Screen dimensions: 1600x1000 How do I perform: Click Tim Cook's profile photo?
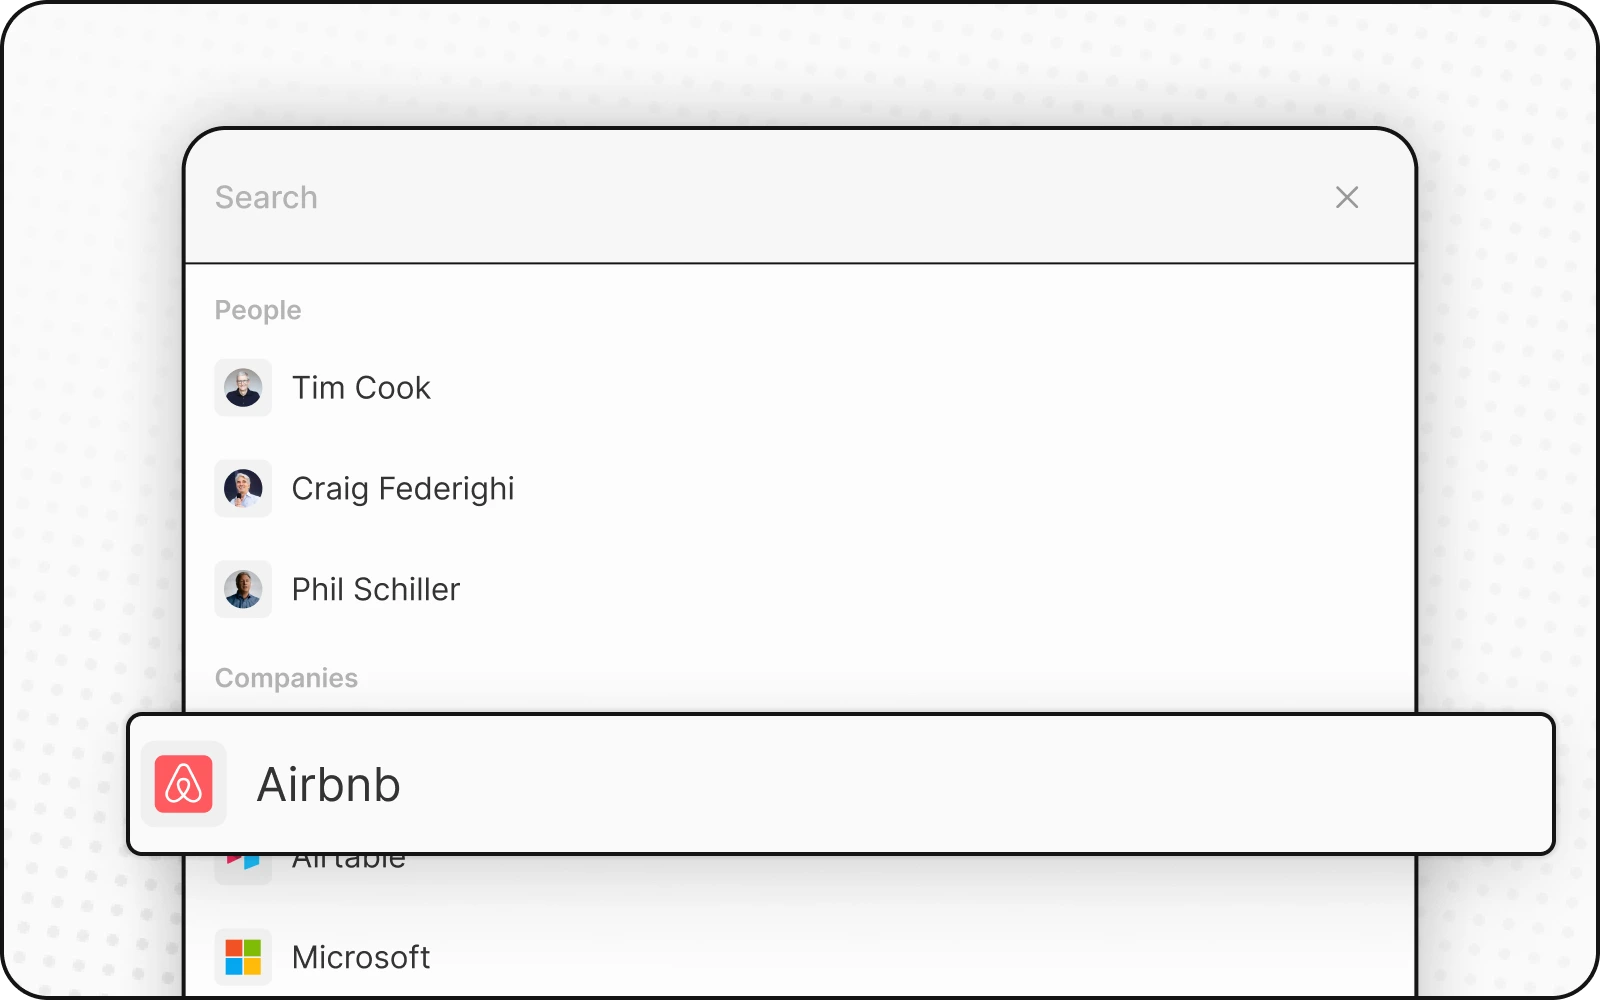[243, 388]
